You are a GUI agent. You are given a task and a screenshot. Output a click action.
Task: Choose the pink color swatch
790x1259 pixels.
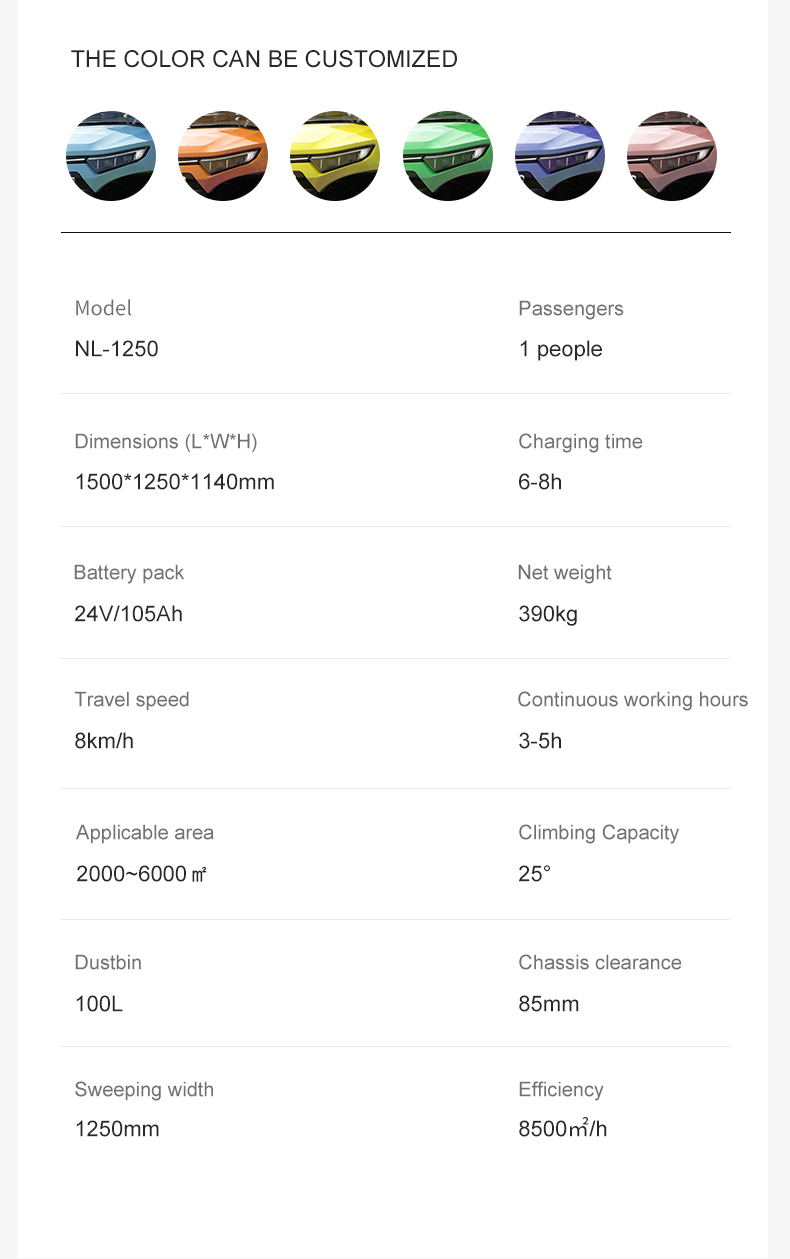[x=672, y=156]
